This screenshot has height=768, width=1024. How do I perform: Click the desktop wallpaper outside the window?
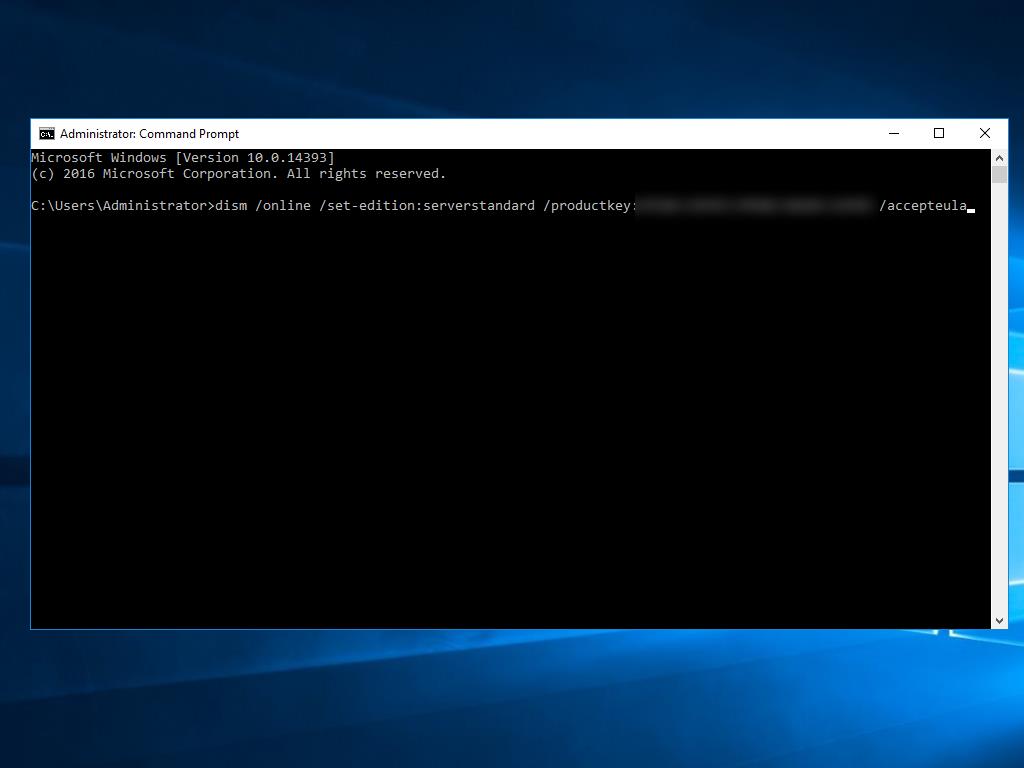coord(500,700)
